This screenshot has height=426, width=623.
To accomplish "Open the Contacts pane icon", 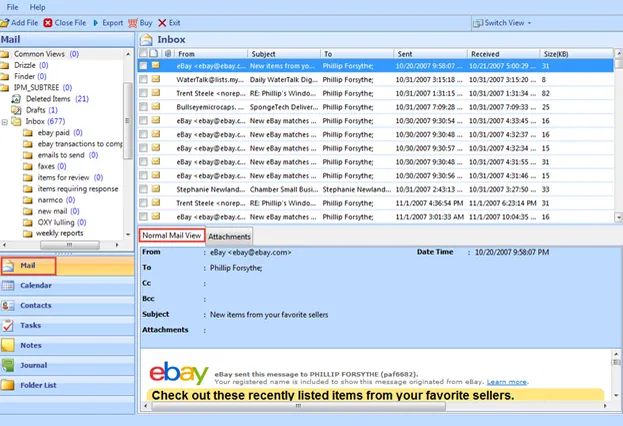I will coord(8,305).
